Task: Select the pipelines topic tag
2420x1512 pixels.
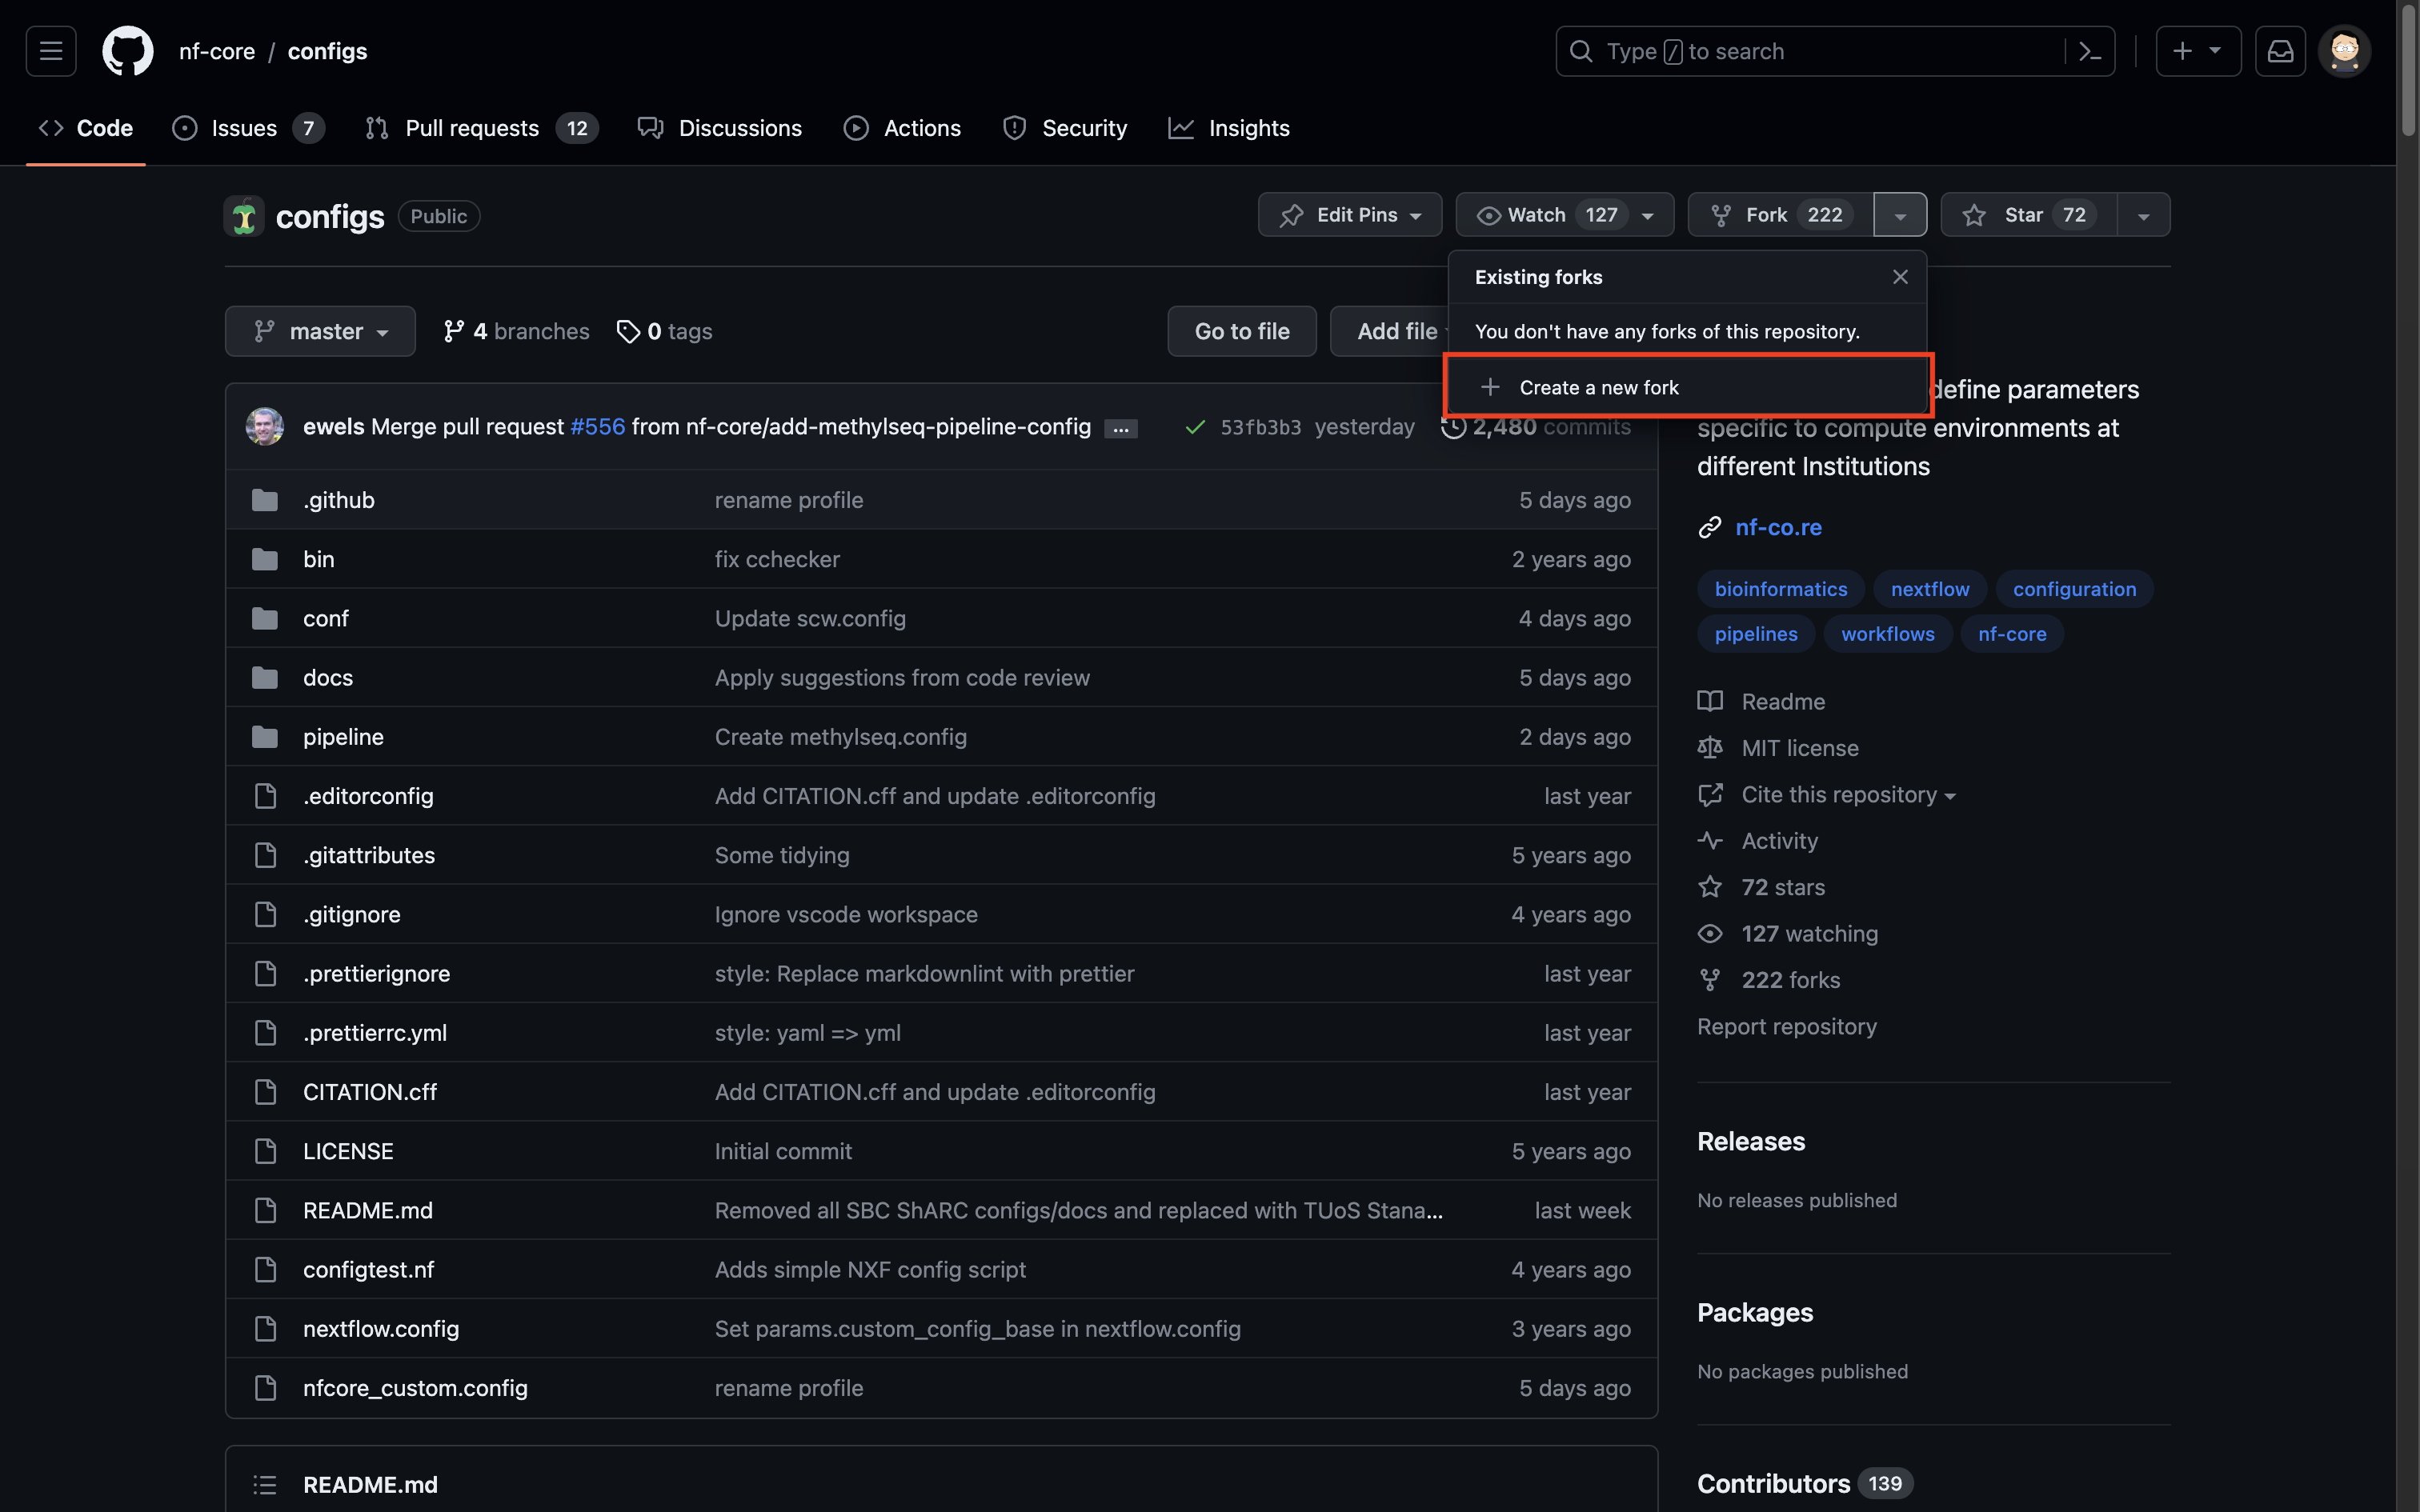Action: tap(1756, 634)
